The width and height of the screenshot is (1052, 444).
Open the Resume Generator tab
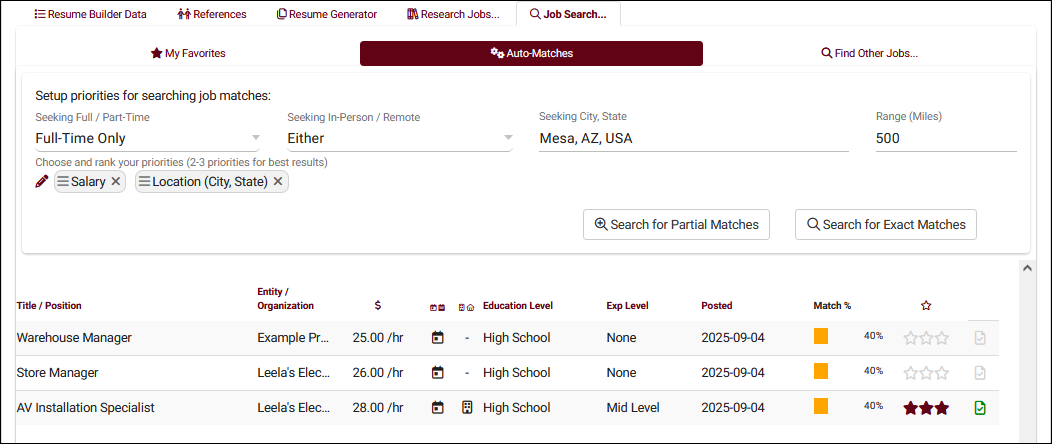[327, 14]
